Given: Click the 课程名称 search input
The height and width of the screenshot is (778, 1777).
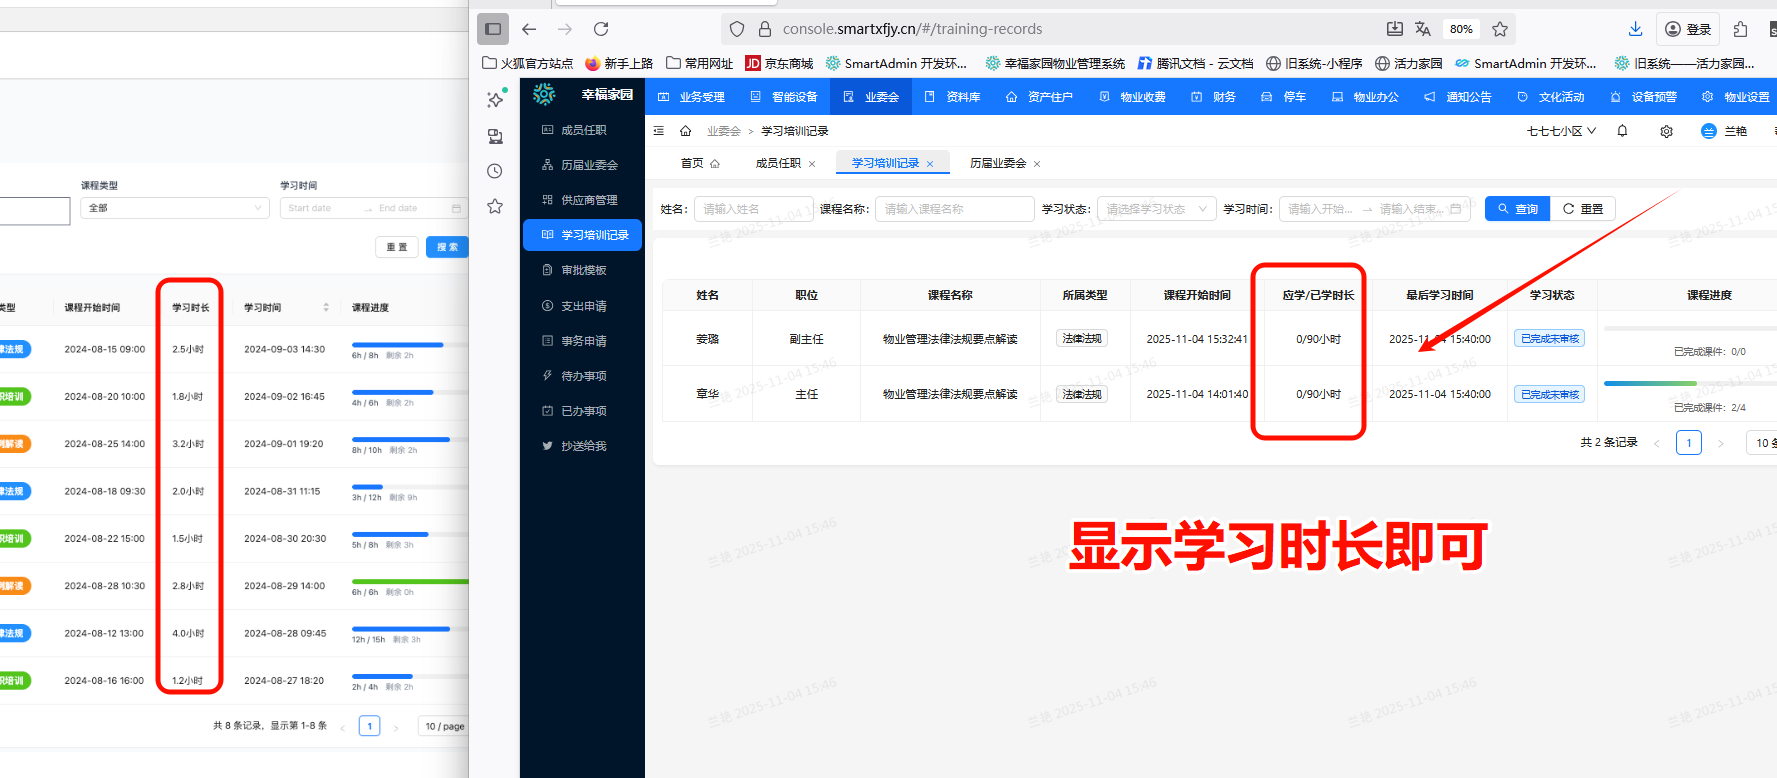Looking at the screenshot, I should tap(955, 209).
